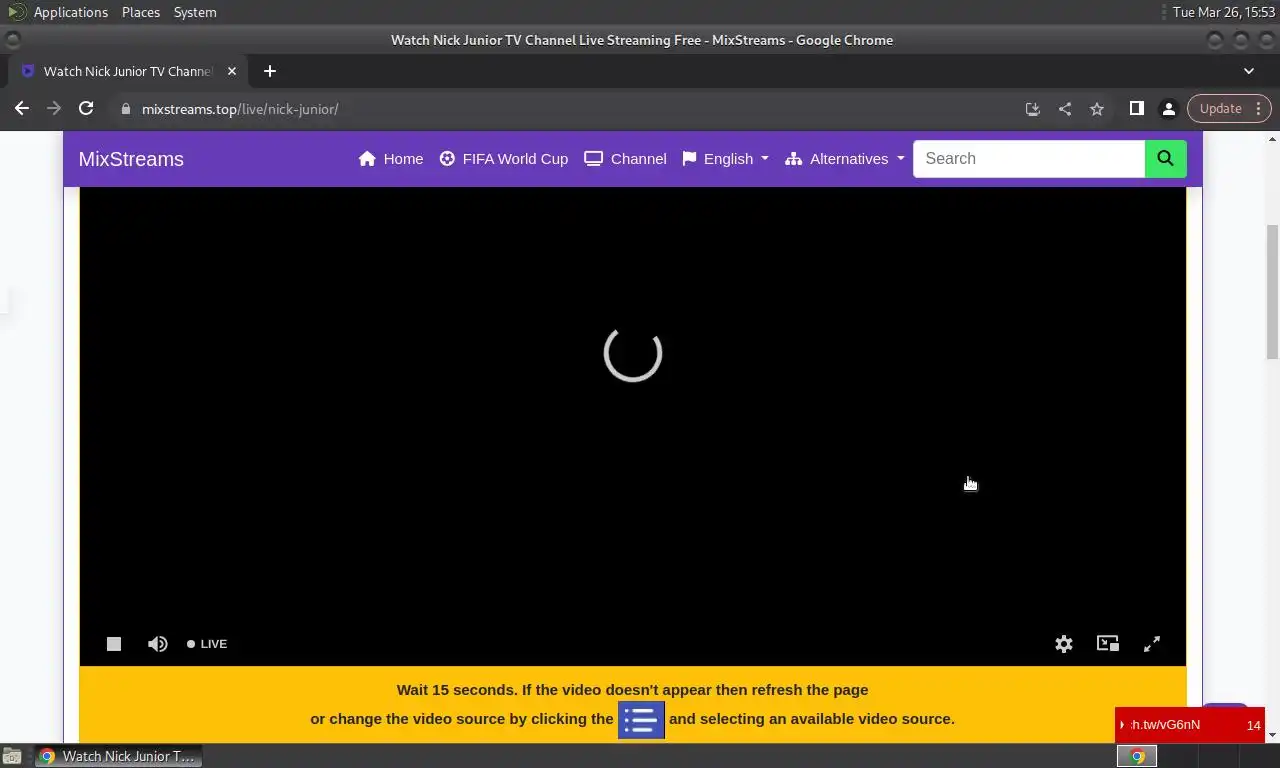
Task: Open FIFA World Cup page
Action: pyautogui.click(x=504, y=159)
